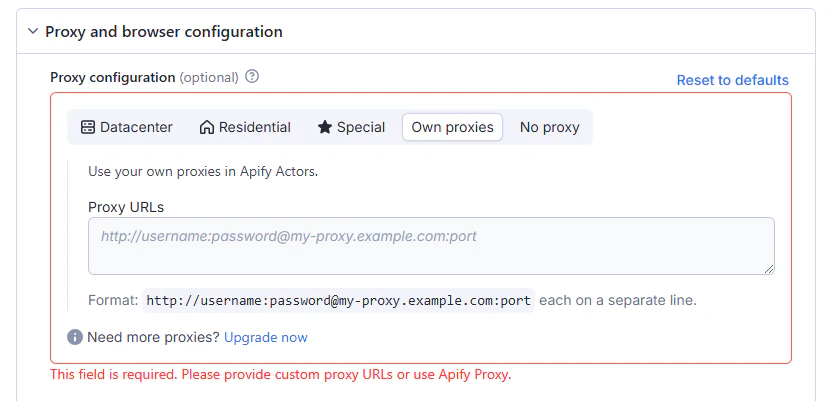833x401 pixels.
Task: Focus the Proxy URLs text area
Action: [x=430, y=245]
